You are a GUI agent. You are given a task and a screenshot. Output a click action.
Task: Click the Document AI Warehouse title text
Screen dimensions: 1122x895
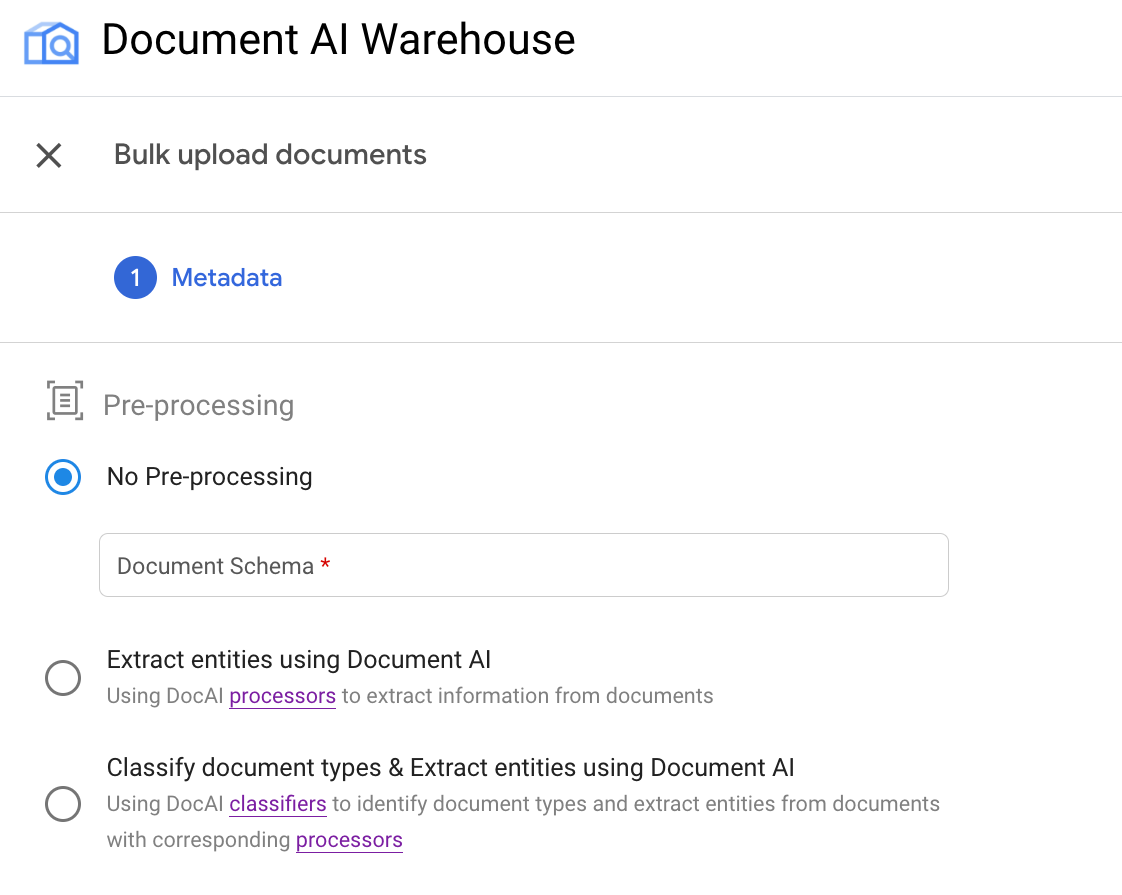(338, 40)
